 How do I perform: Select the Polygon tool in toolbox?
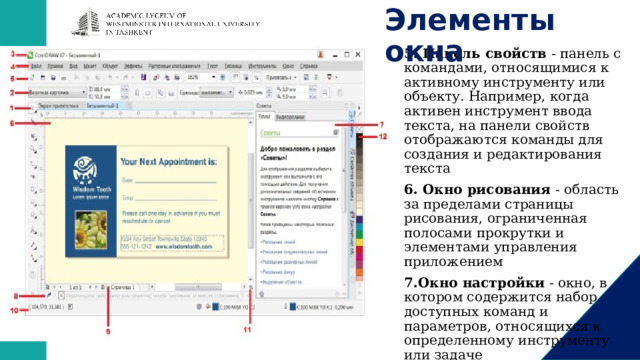(x=33, y=216)
